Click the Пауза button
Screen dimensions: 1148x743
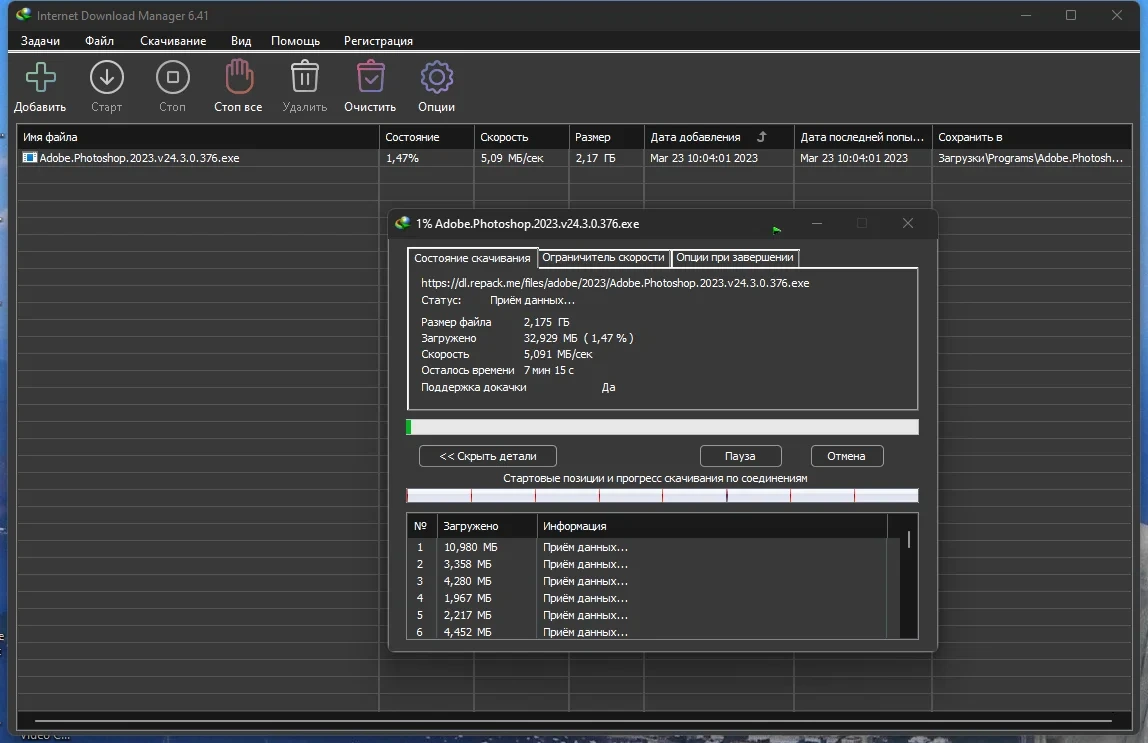click(x=740, y=456)
